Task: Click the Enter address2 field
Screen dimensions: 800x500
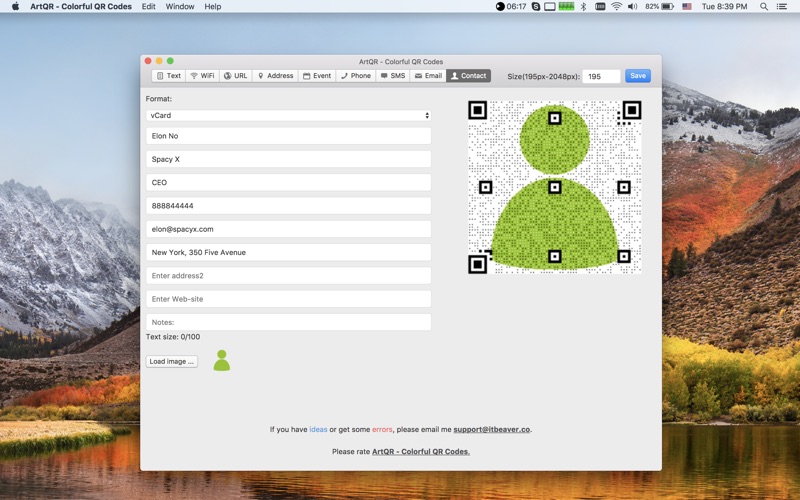Action: pos(288,276)
